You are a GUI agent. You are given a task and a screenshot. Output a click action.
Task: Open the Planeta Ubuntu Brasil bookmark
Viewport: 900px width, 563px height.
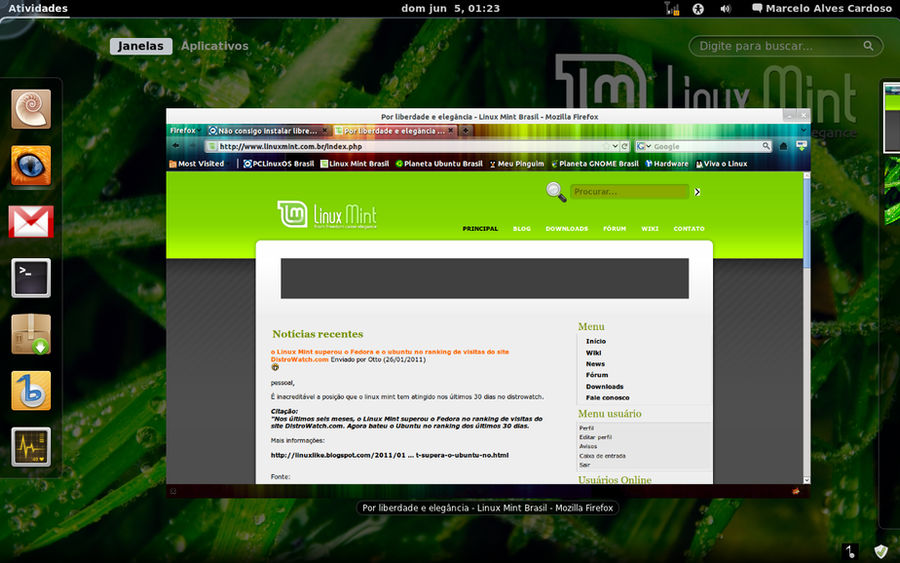439,164
